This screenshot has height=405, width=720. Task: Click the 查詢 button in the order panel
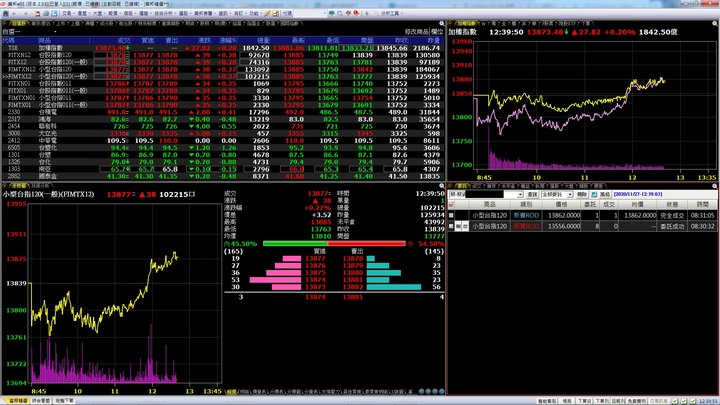click(x=533, y=194)
